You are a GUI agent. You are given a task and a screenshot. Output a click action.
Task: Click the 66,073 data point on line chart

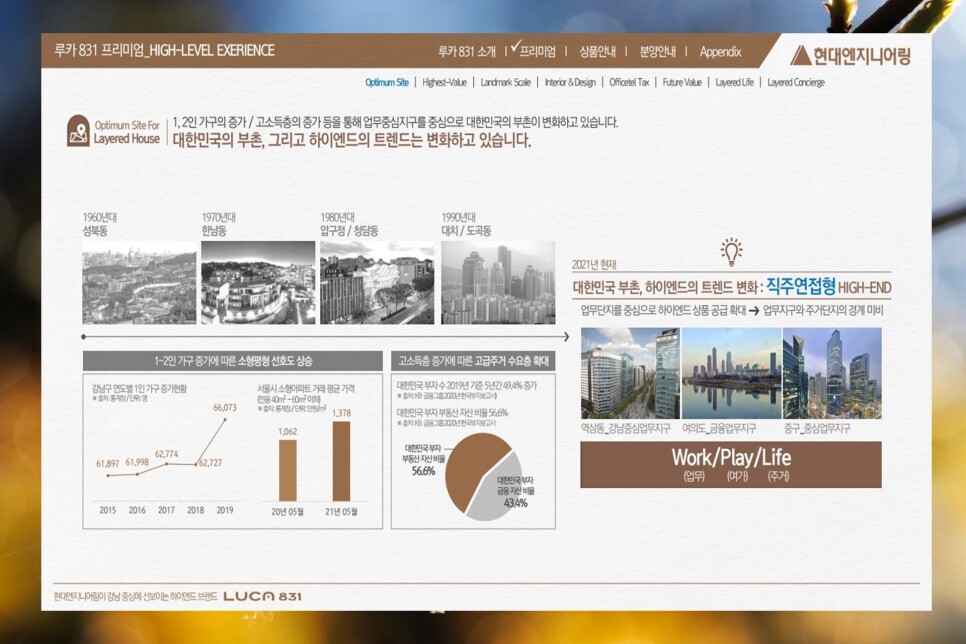tap(225, 419)
